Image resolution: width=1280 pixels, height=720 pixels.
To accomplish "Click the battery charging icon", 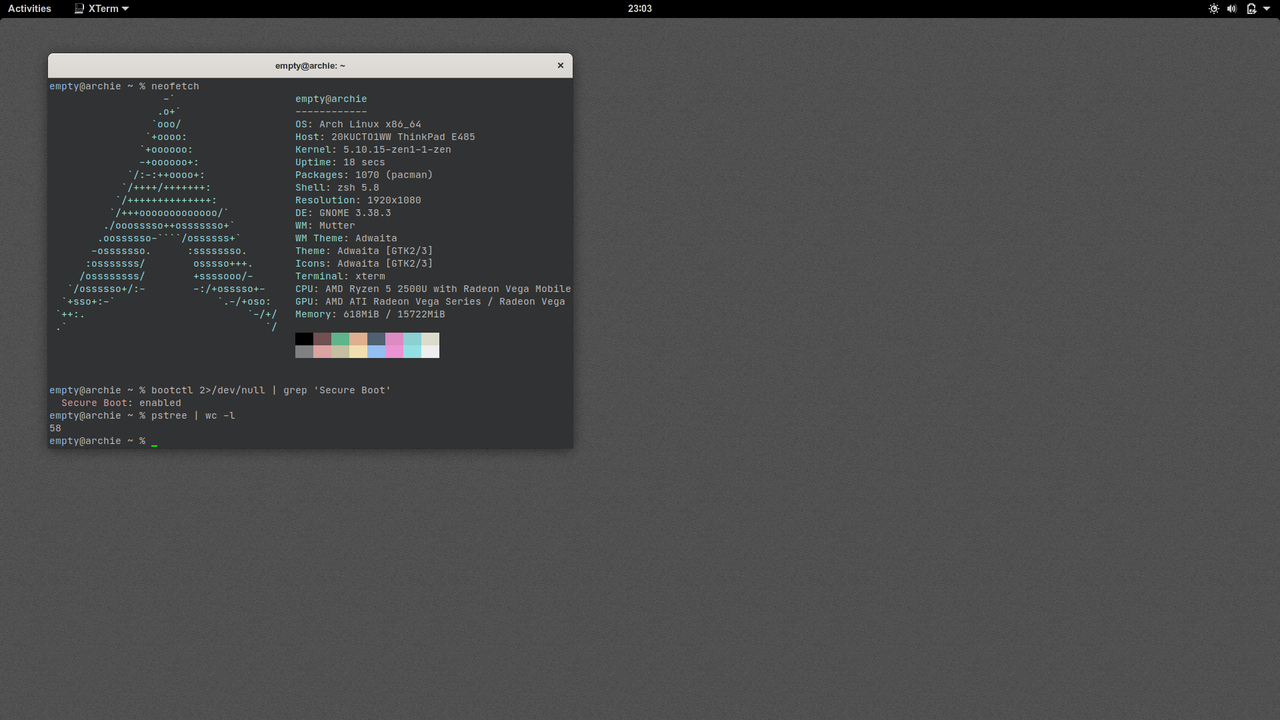I will 1251,8.
